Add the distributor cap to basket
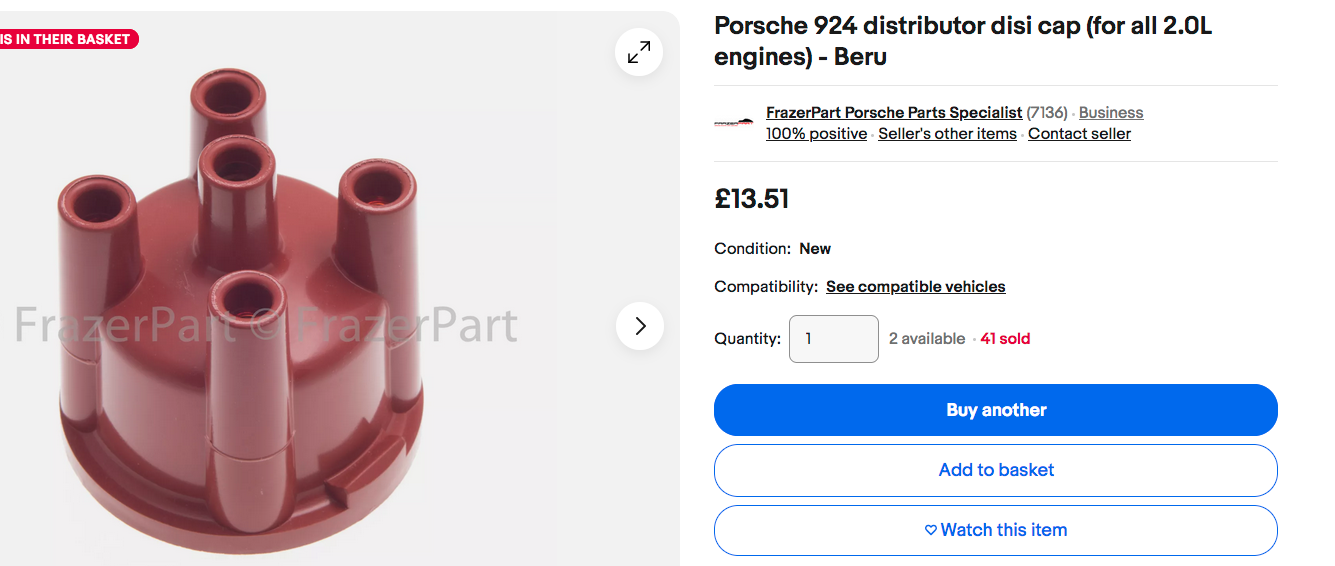 pyautogui.click(x=996, y=470)
